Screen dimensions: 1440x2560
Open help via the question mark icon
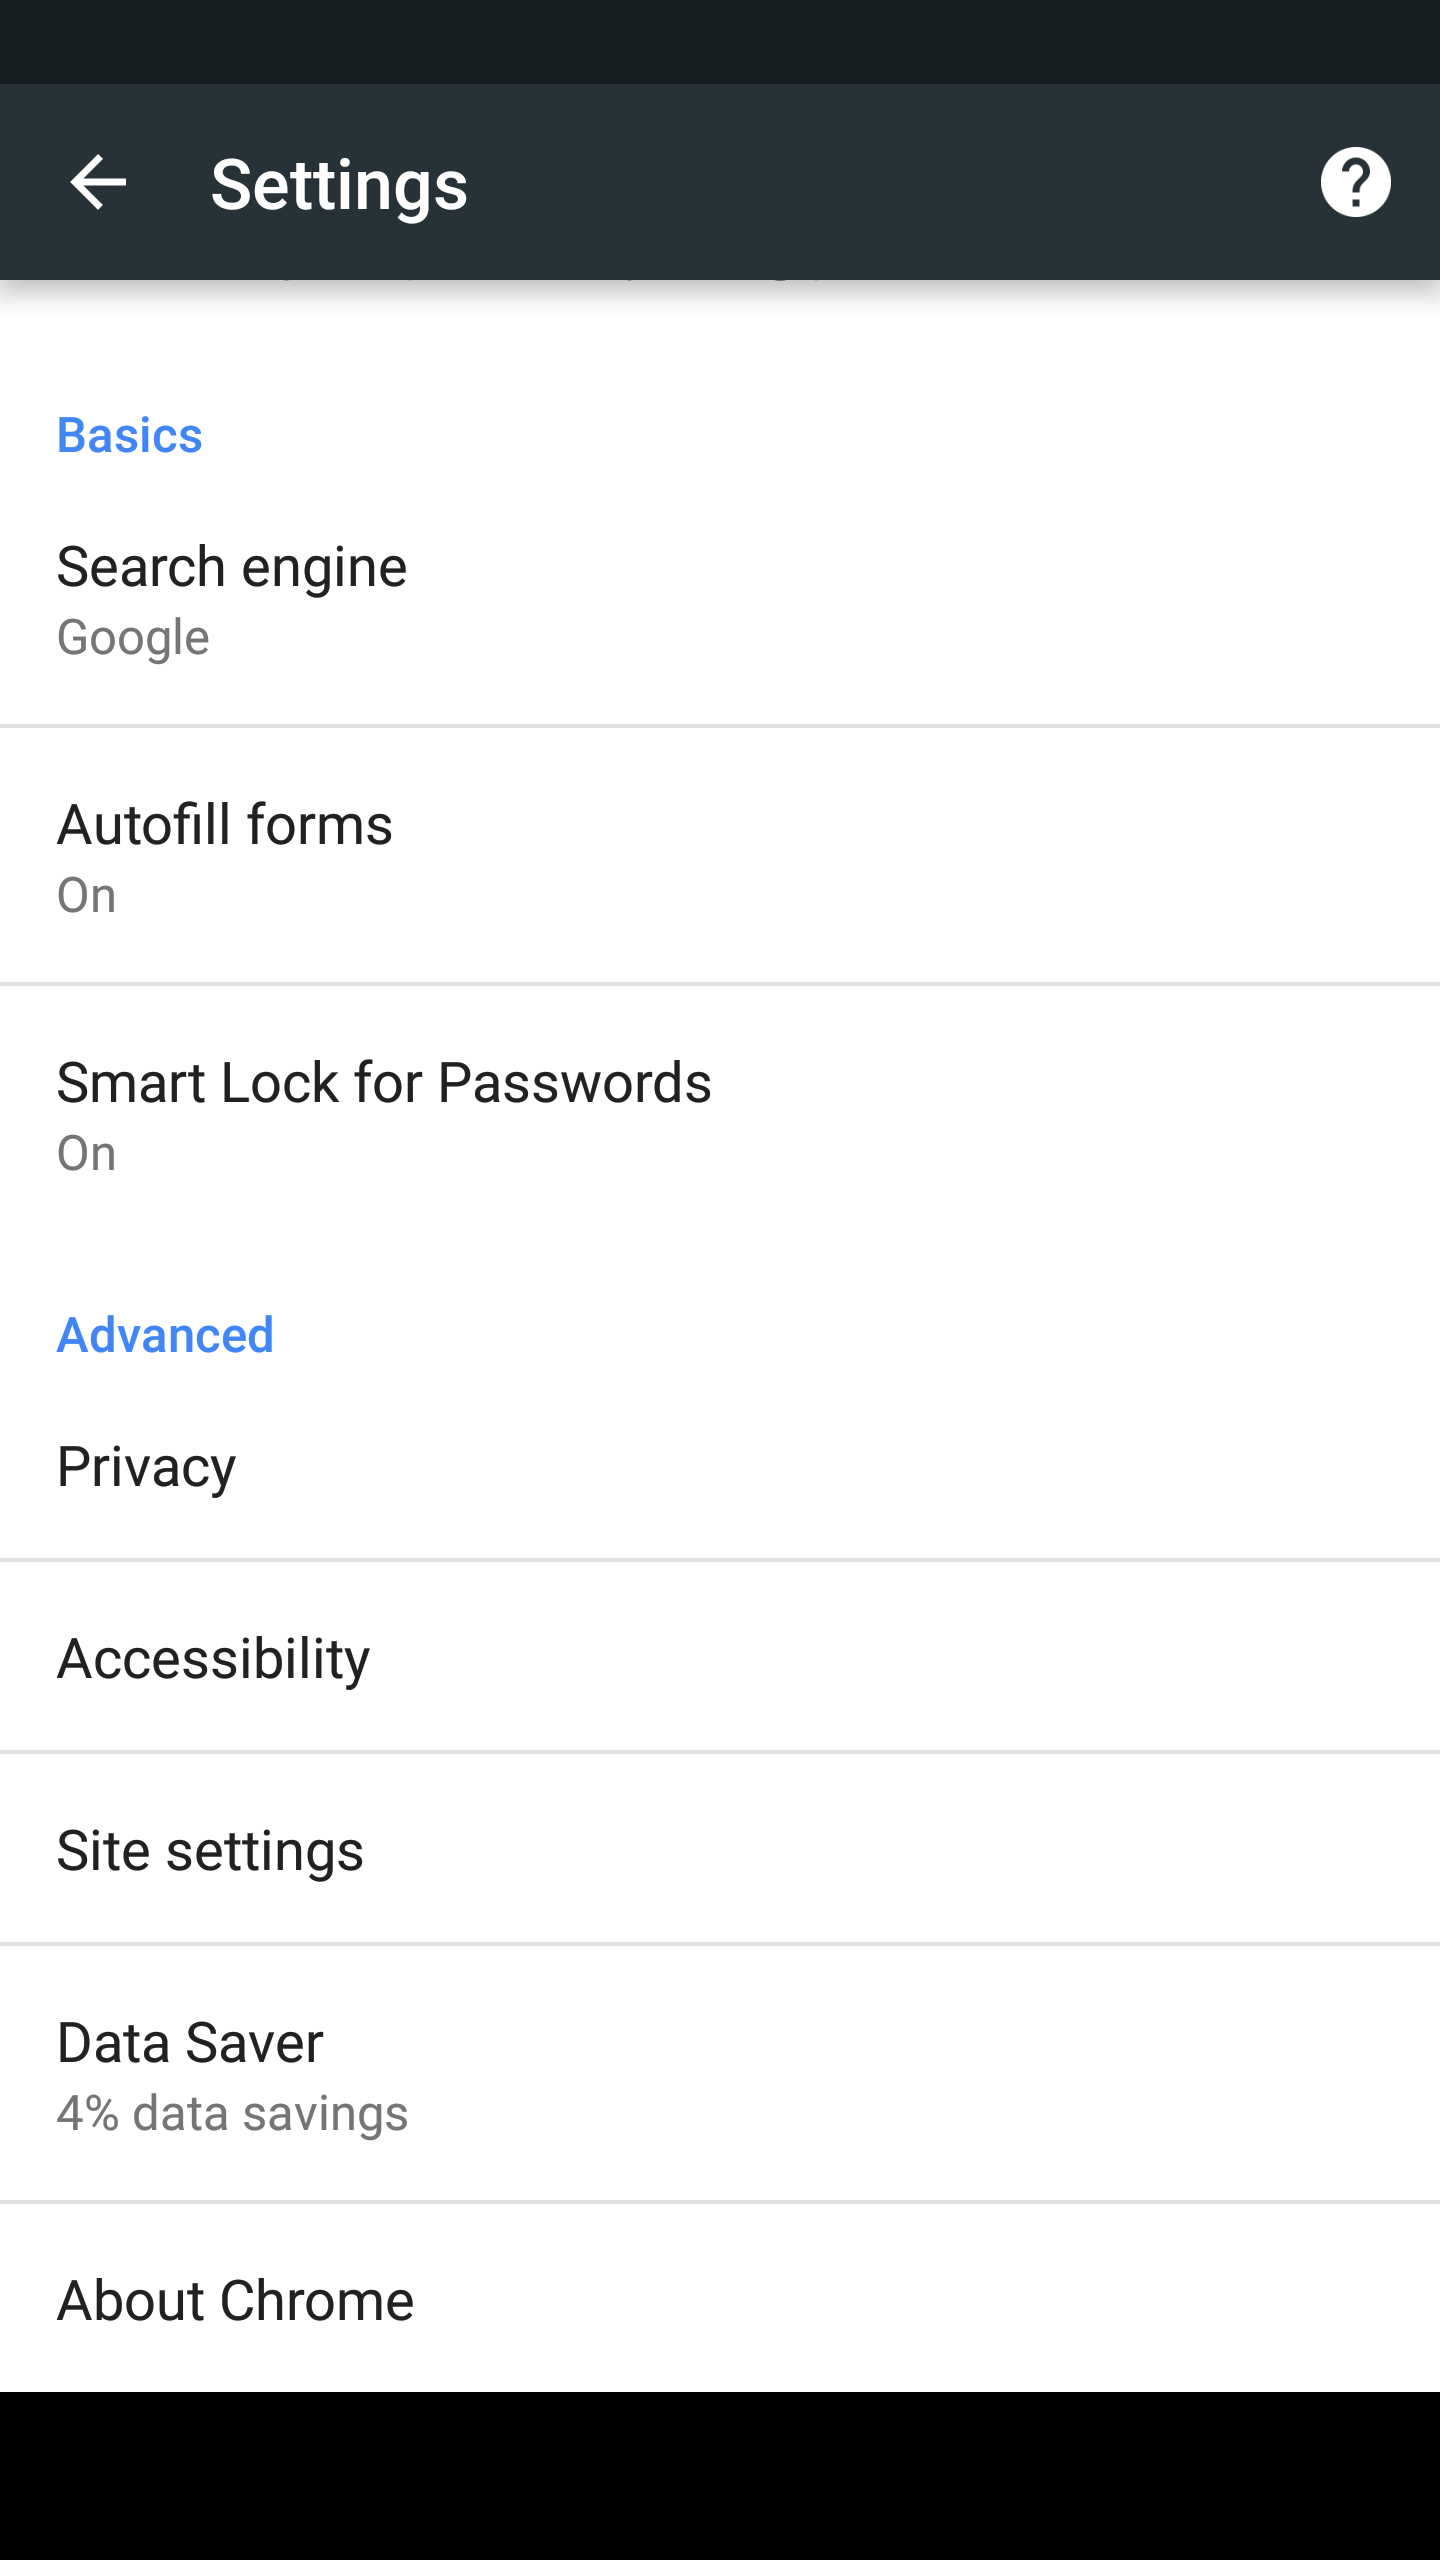[1355, 183]
